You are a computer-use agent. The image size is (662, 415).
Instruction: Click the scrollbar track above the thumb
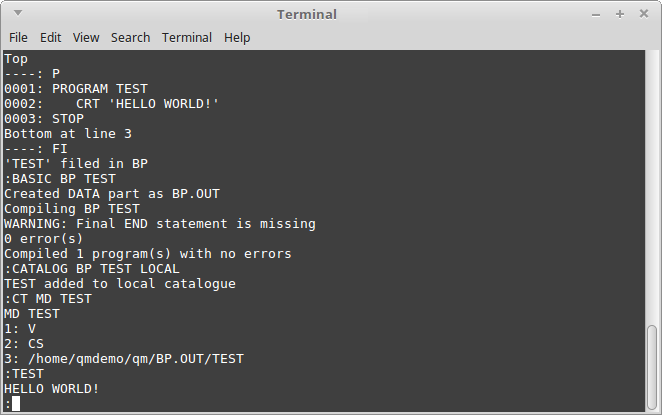[652, 187]
